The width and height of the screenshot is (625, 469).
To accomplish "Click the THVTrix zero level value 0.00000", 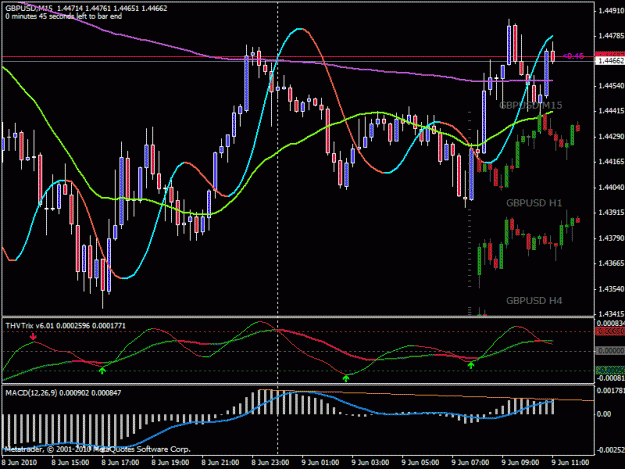I will (610, 351).
